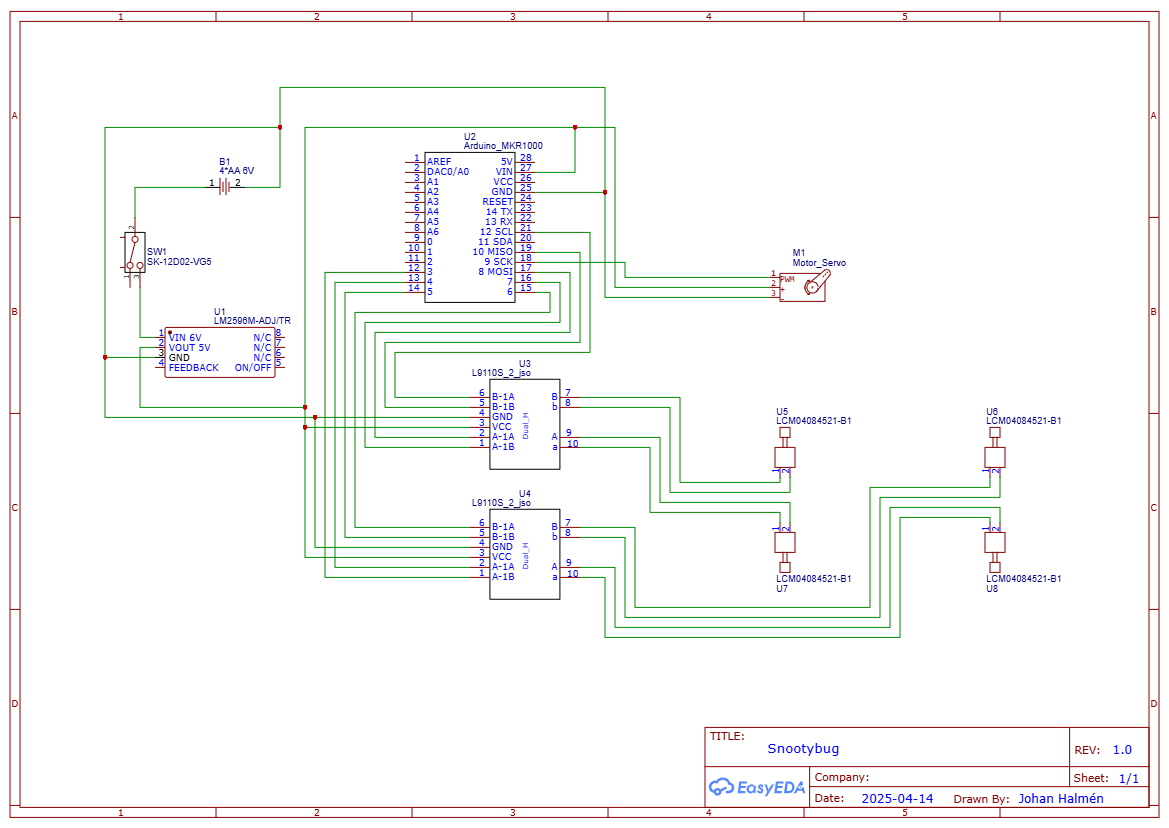Click the '8 MOSI' pin label

click(495, 271)
